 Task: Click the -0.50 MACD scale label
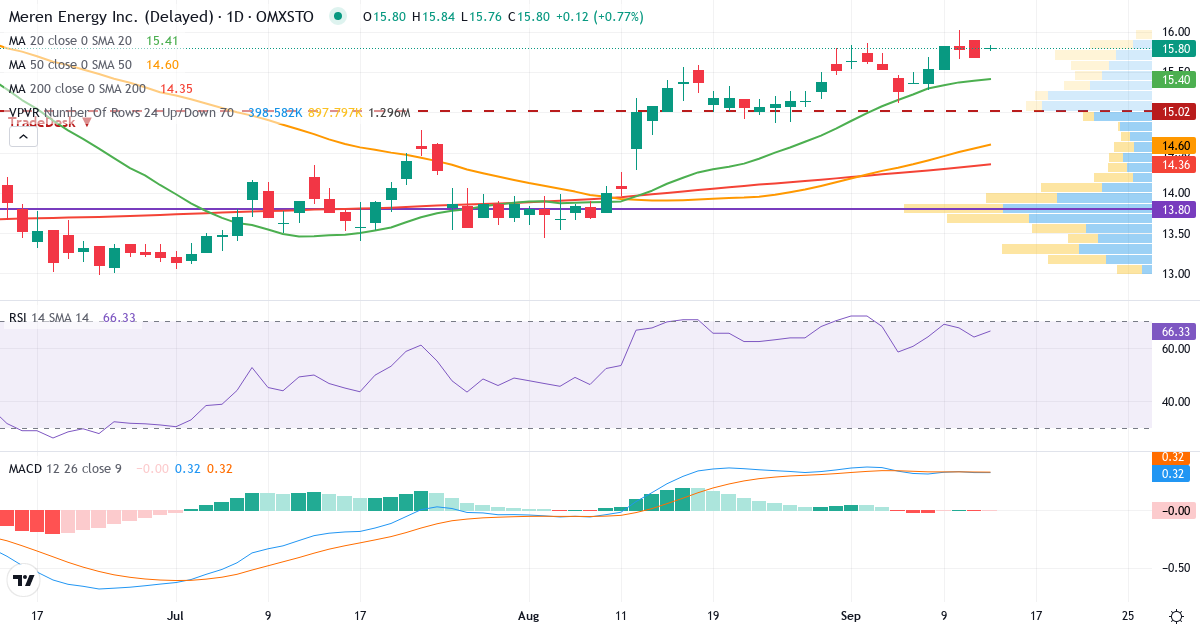click(1175, 567)
